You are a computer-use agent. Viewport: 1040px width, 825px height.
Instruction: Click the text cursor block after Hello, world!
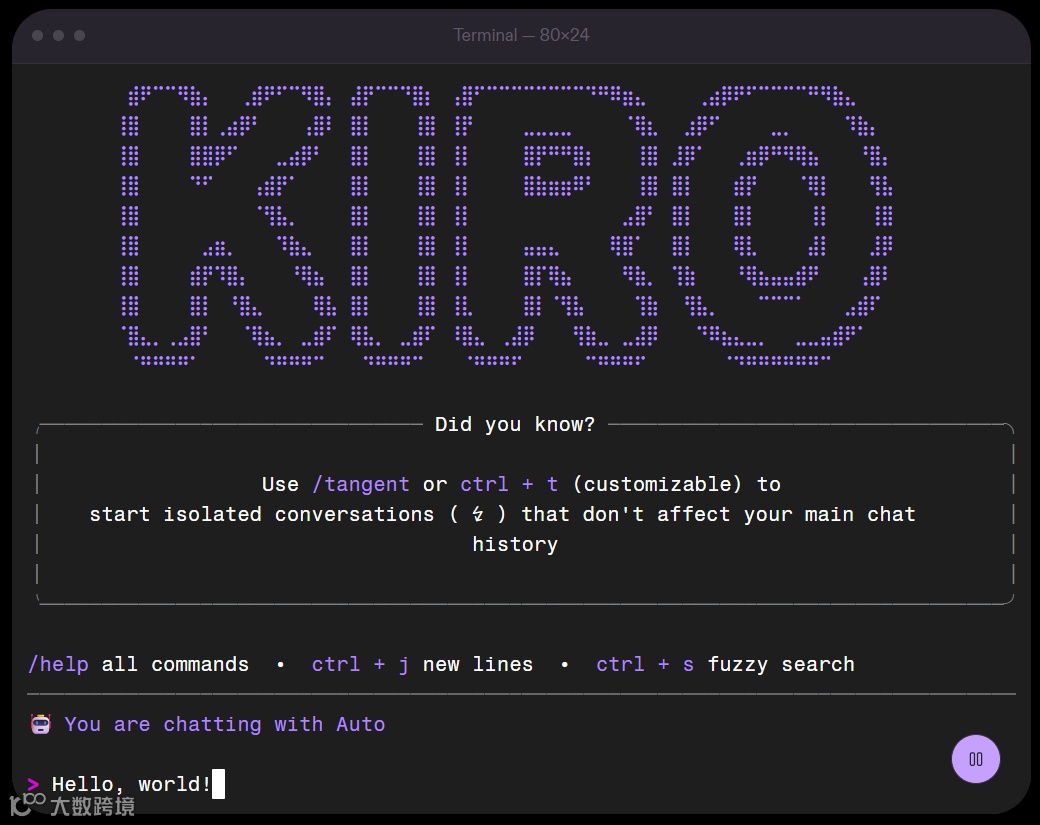tap(218, 784)
